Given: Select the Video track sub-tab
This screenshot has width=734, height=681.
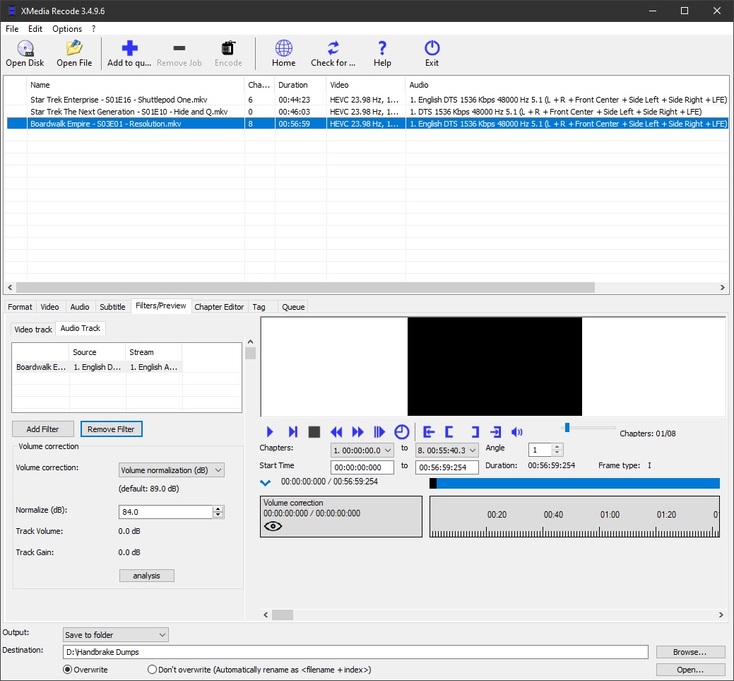Looking at the screenshot, I should click(x=33, y=330).
